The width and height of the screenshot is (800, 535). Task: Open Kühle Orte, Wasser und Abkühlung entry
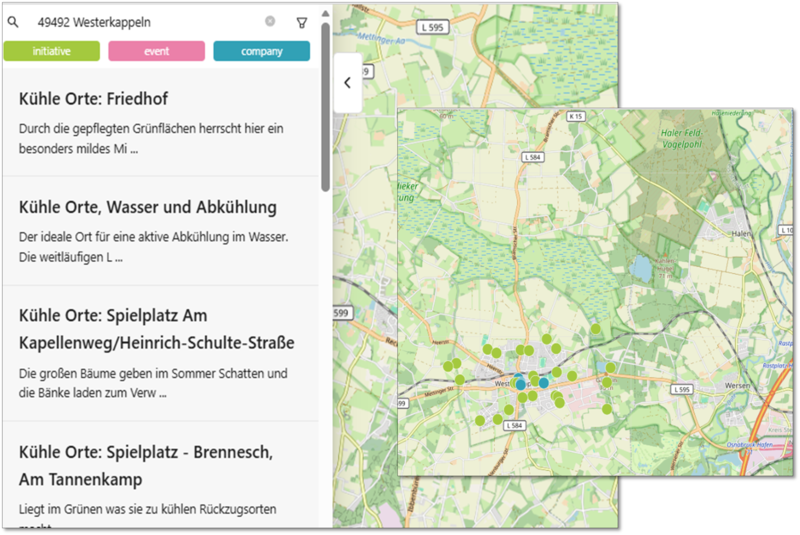pos(161,231)
